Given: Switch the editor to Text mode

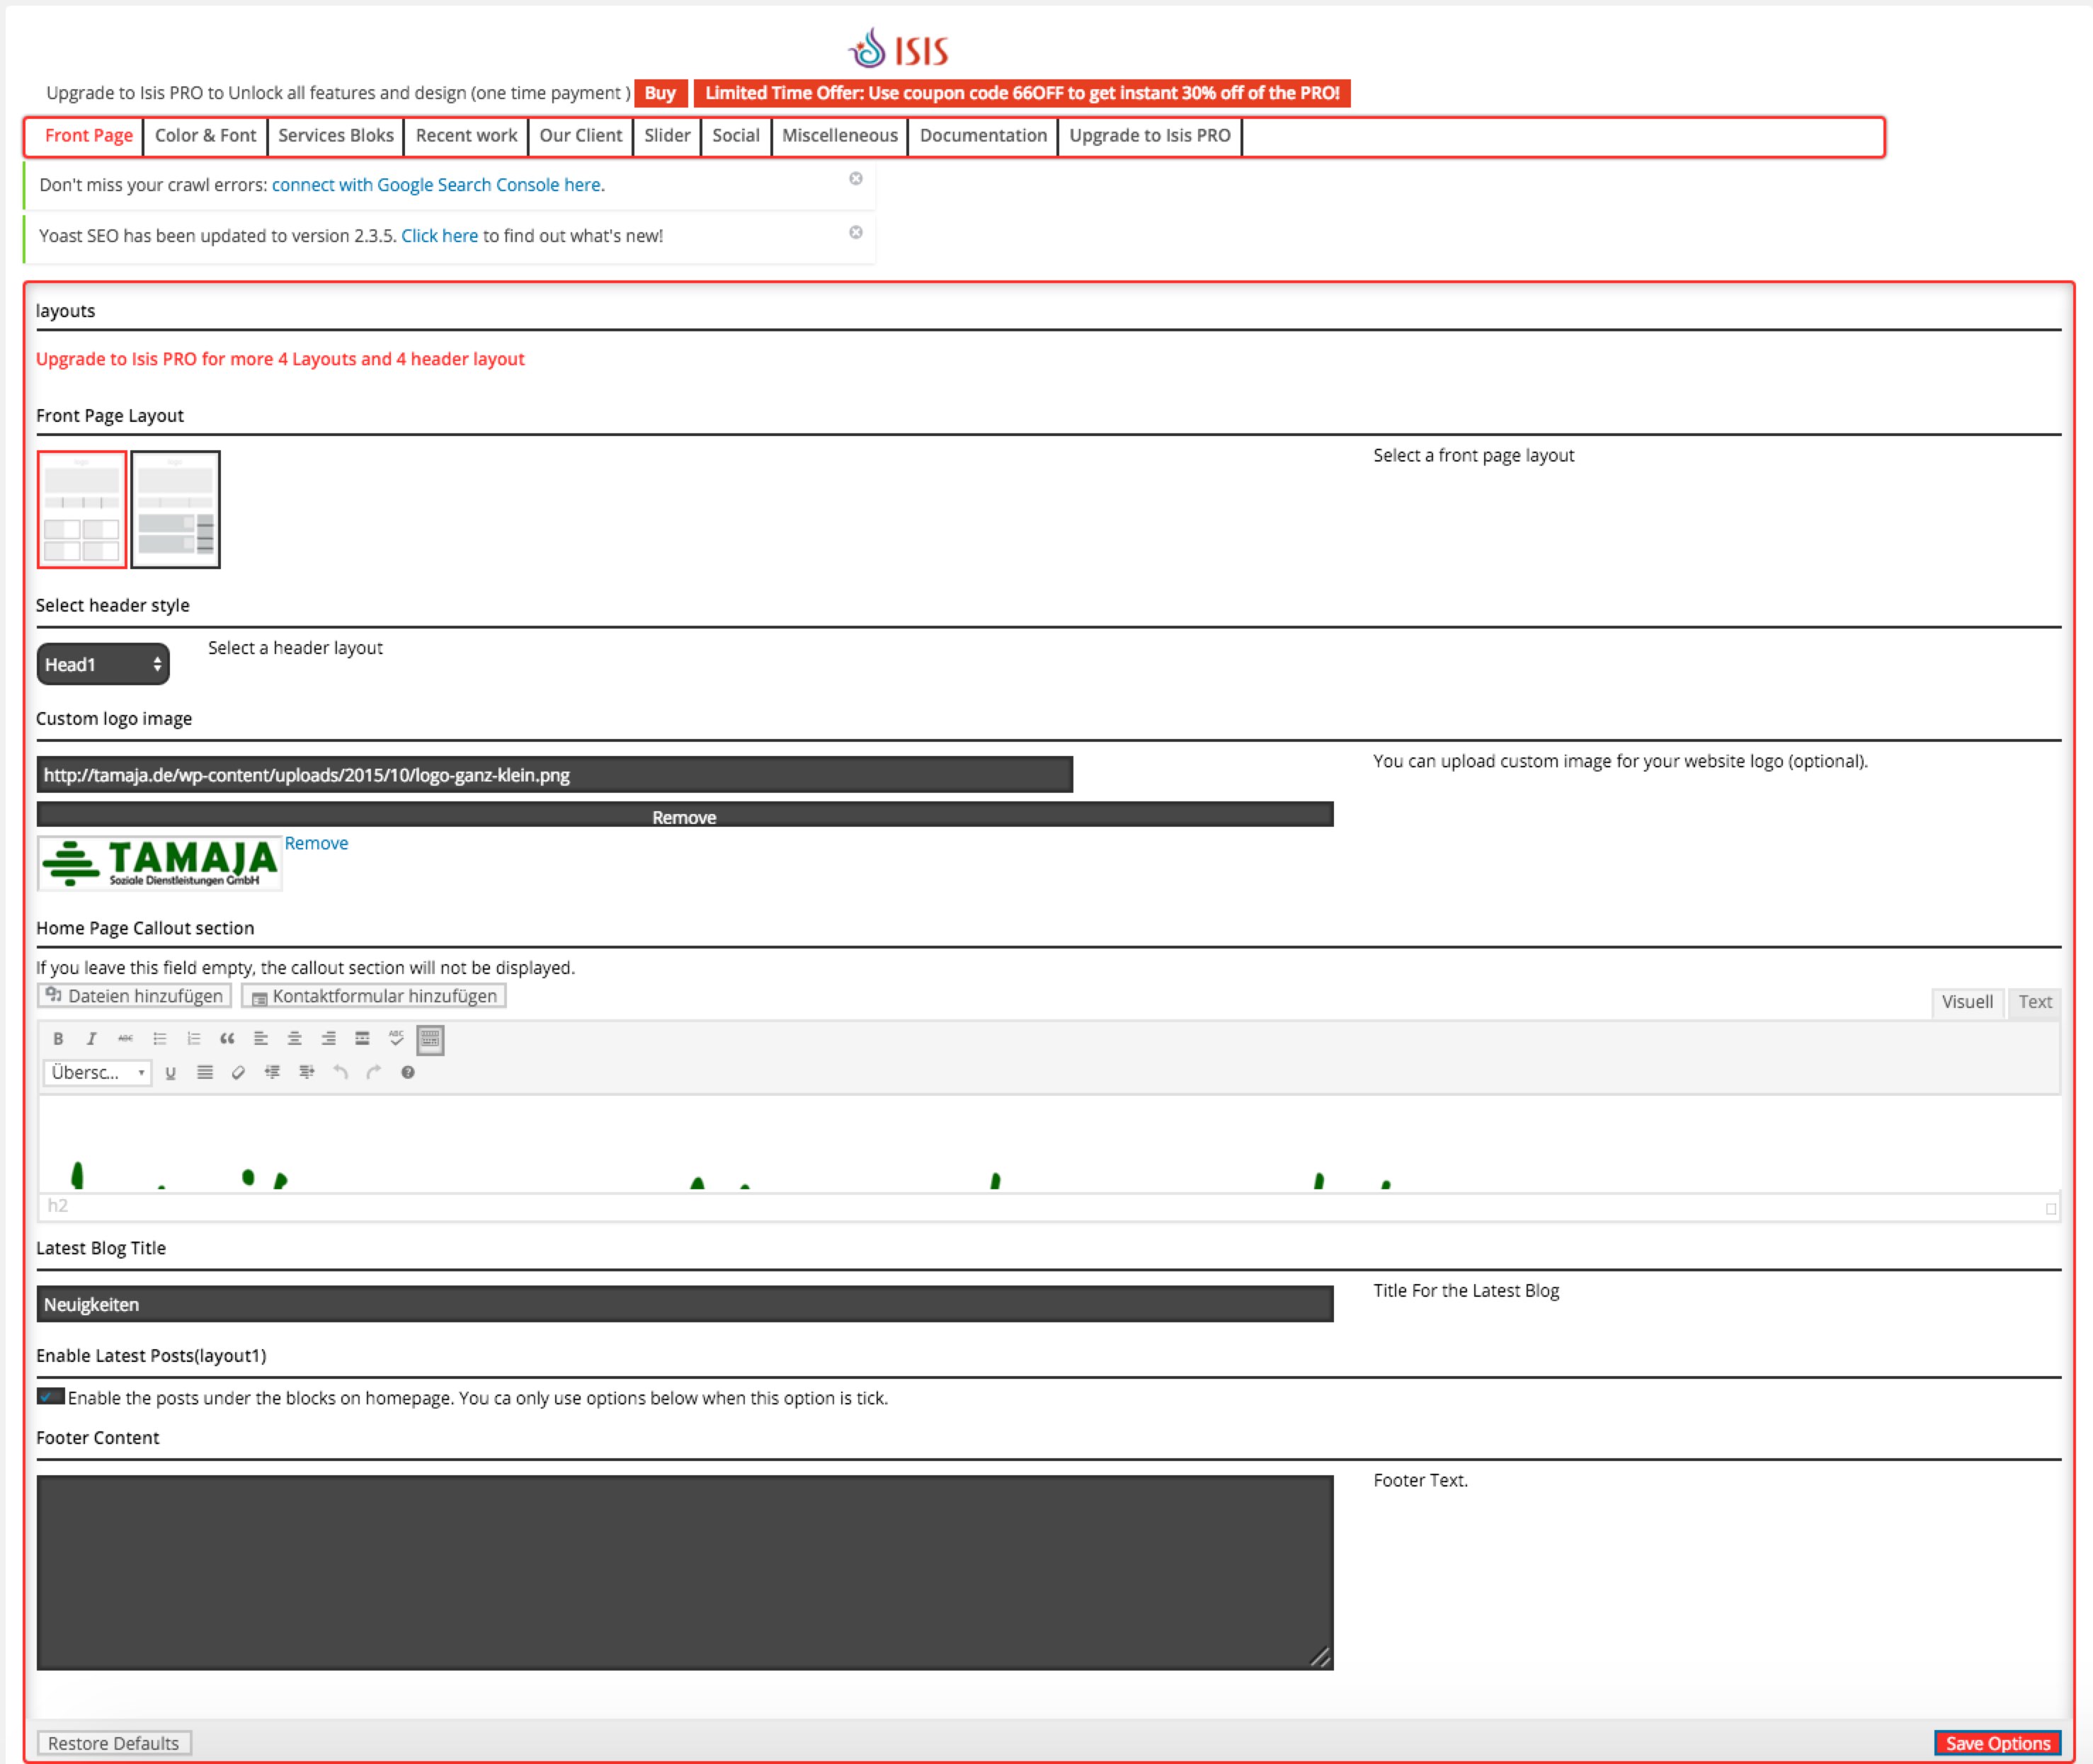Looking at the screenshot, I should pyautogui.click(x=2034, y=1002).
